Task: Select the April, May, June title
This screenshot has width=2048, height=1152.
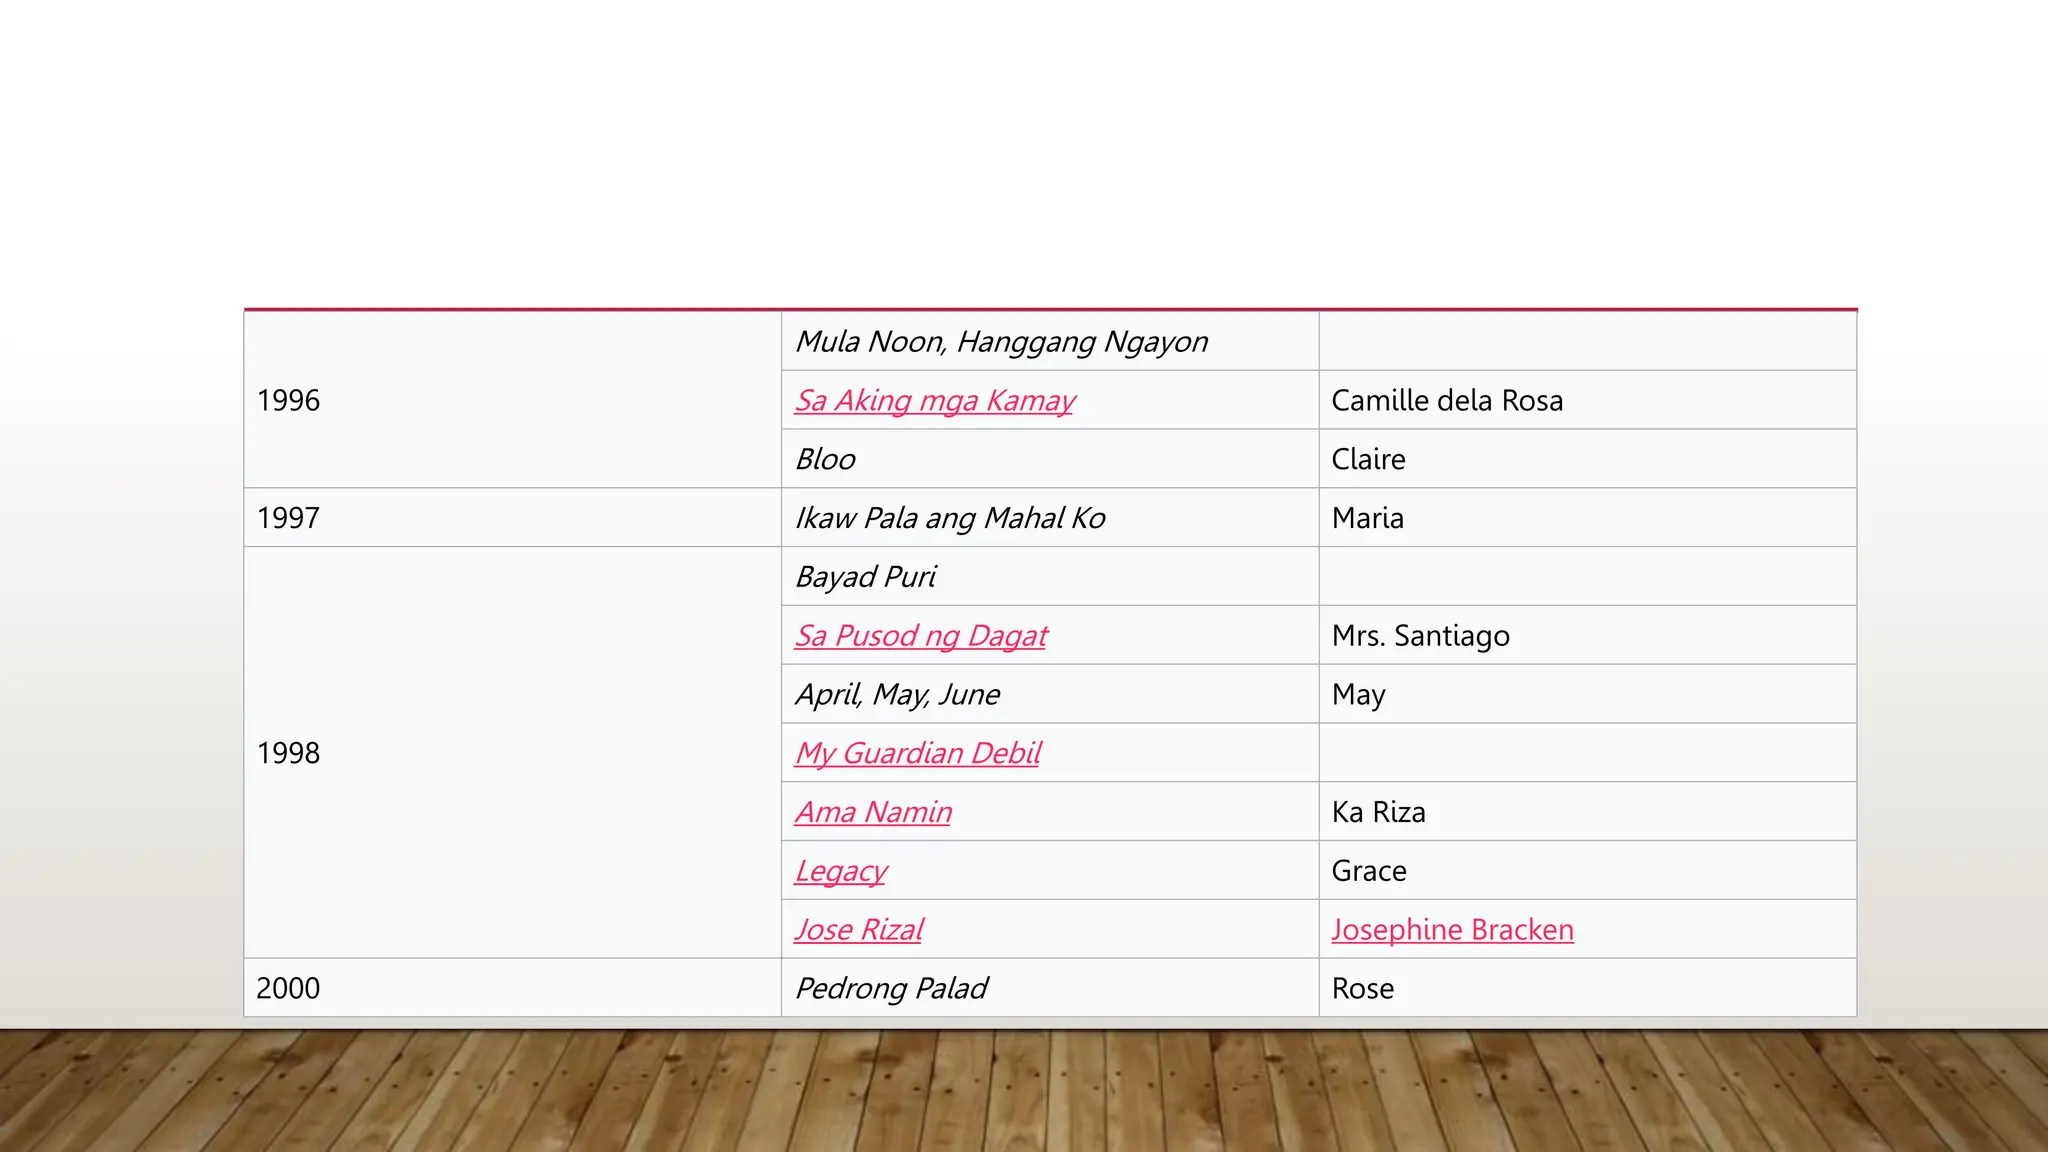Action: (x=897, y=695)
